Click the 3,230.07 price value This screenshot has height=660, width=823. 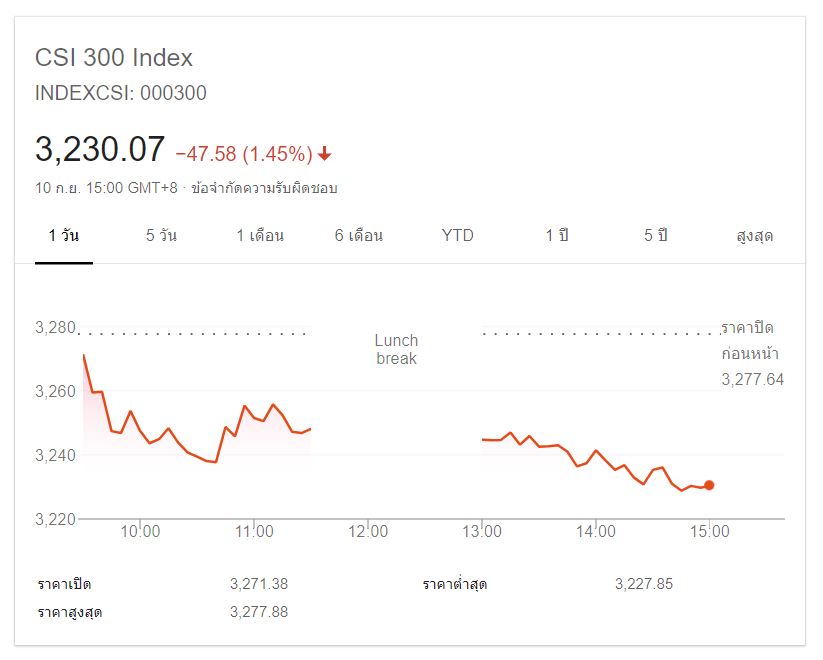100,150
